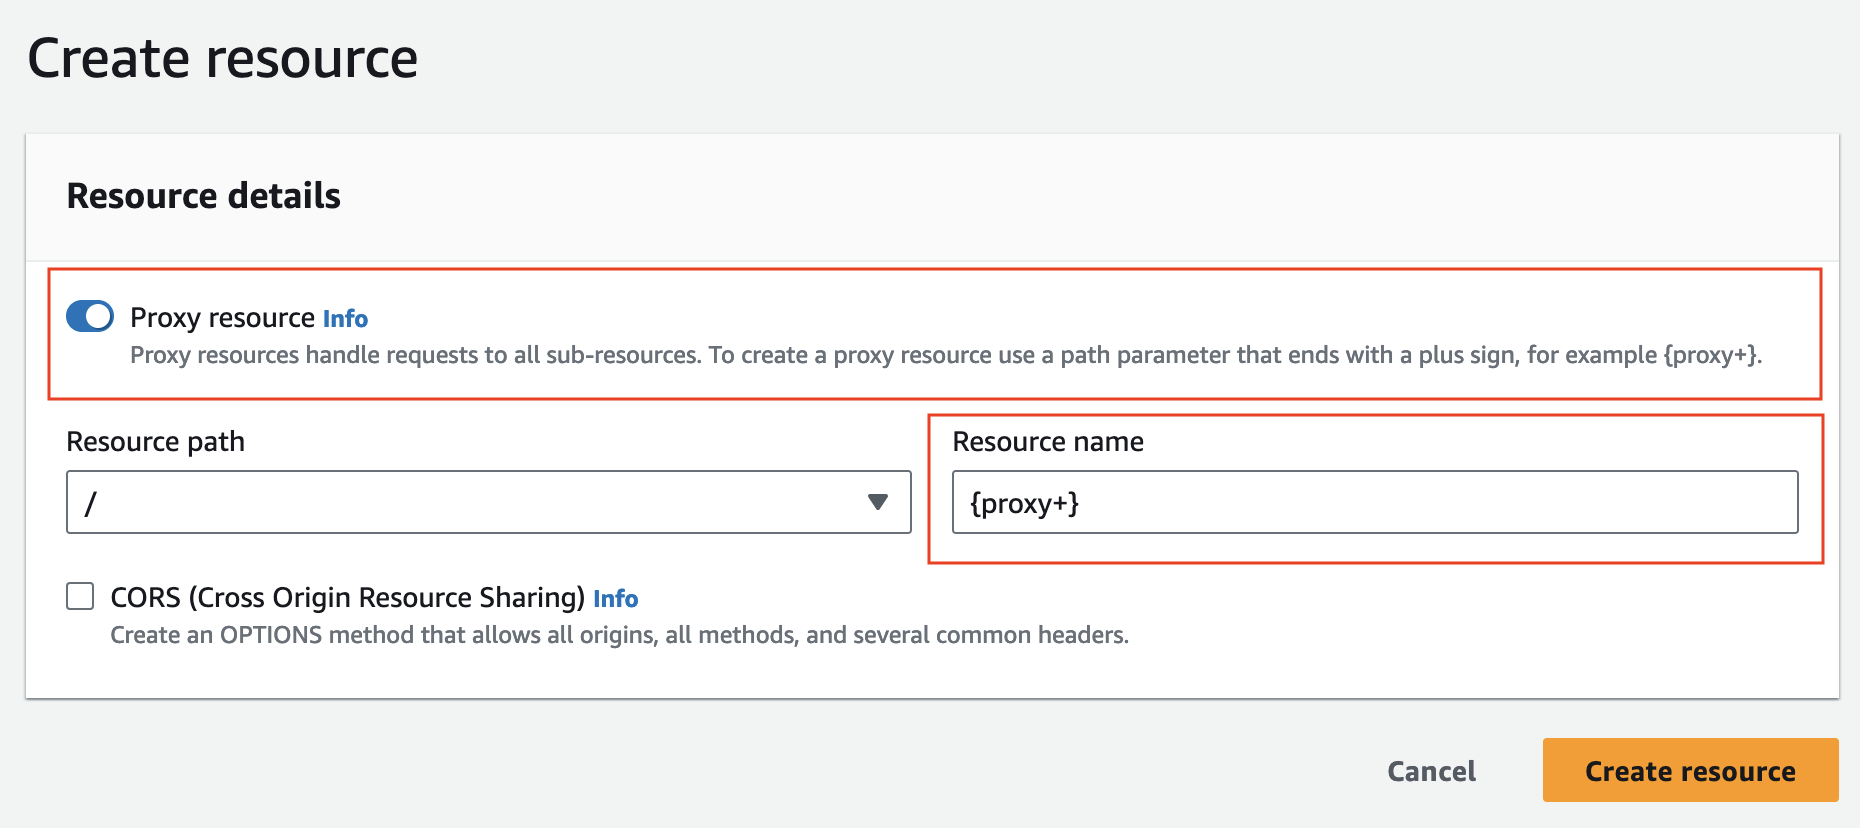Open Info link next to Proxy resource

[345, 319]
